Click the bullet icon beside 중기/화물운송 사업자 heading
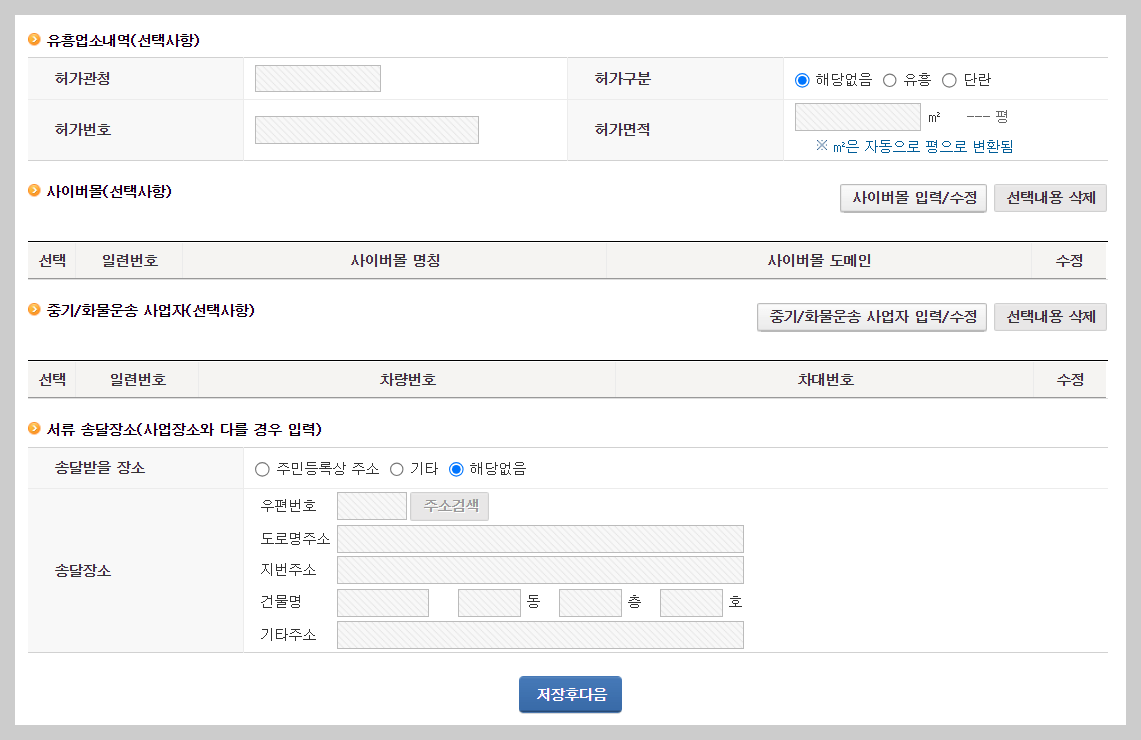 point(32,309)
